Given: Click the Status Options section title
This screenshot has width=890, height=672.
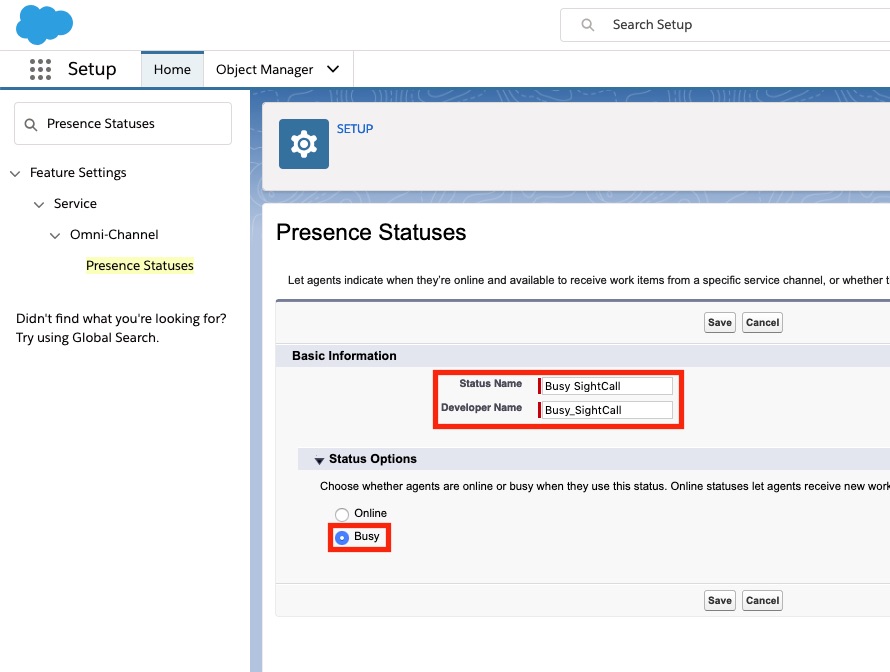Looking at the screenshot, I should 373,459.
